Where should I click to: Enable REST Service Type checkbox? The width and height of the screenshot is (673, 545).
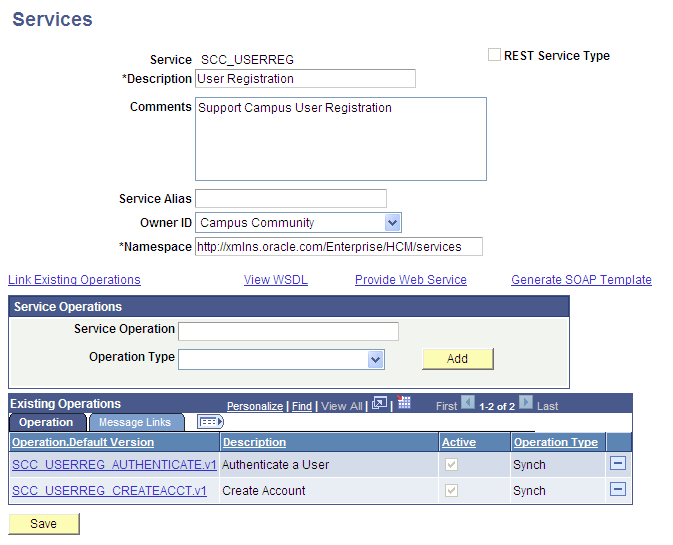pos(494,55)
